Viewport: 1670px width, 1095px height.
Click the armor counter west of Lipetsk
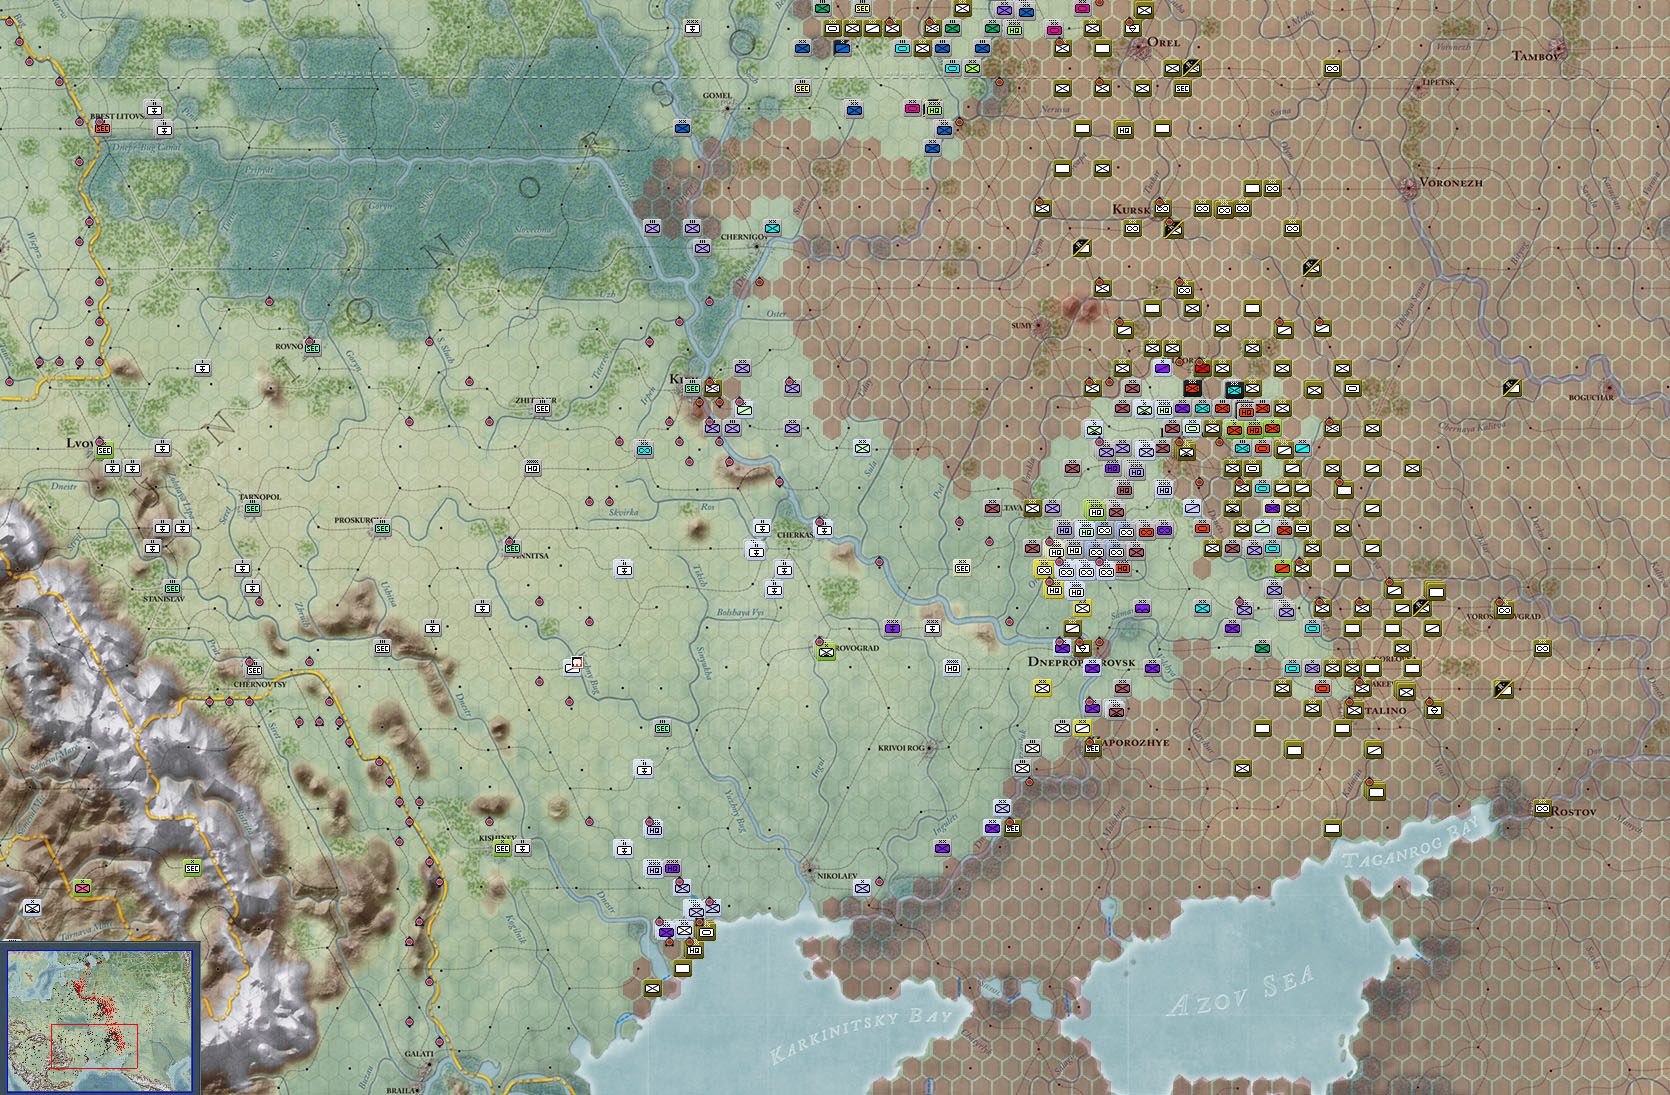[x=1332, y=68]
